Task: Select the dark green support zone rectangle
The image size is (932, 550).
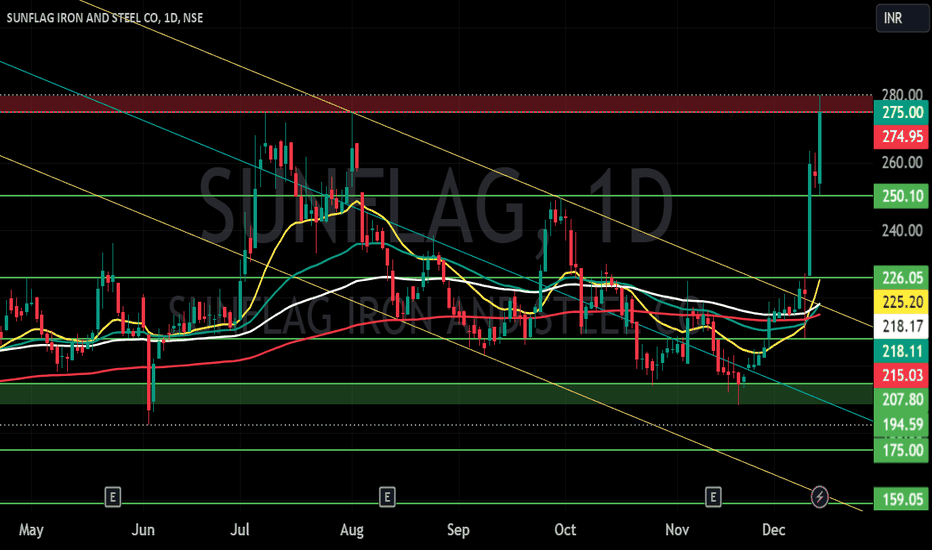Action: point(436,394)
